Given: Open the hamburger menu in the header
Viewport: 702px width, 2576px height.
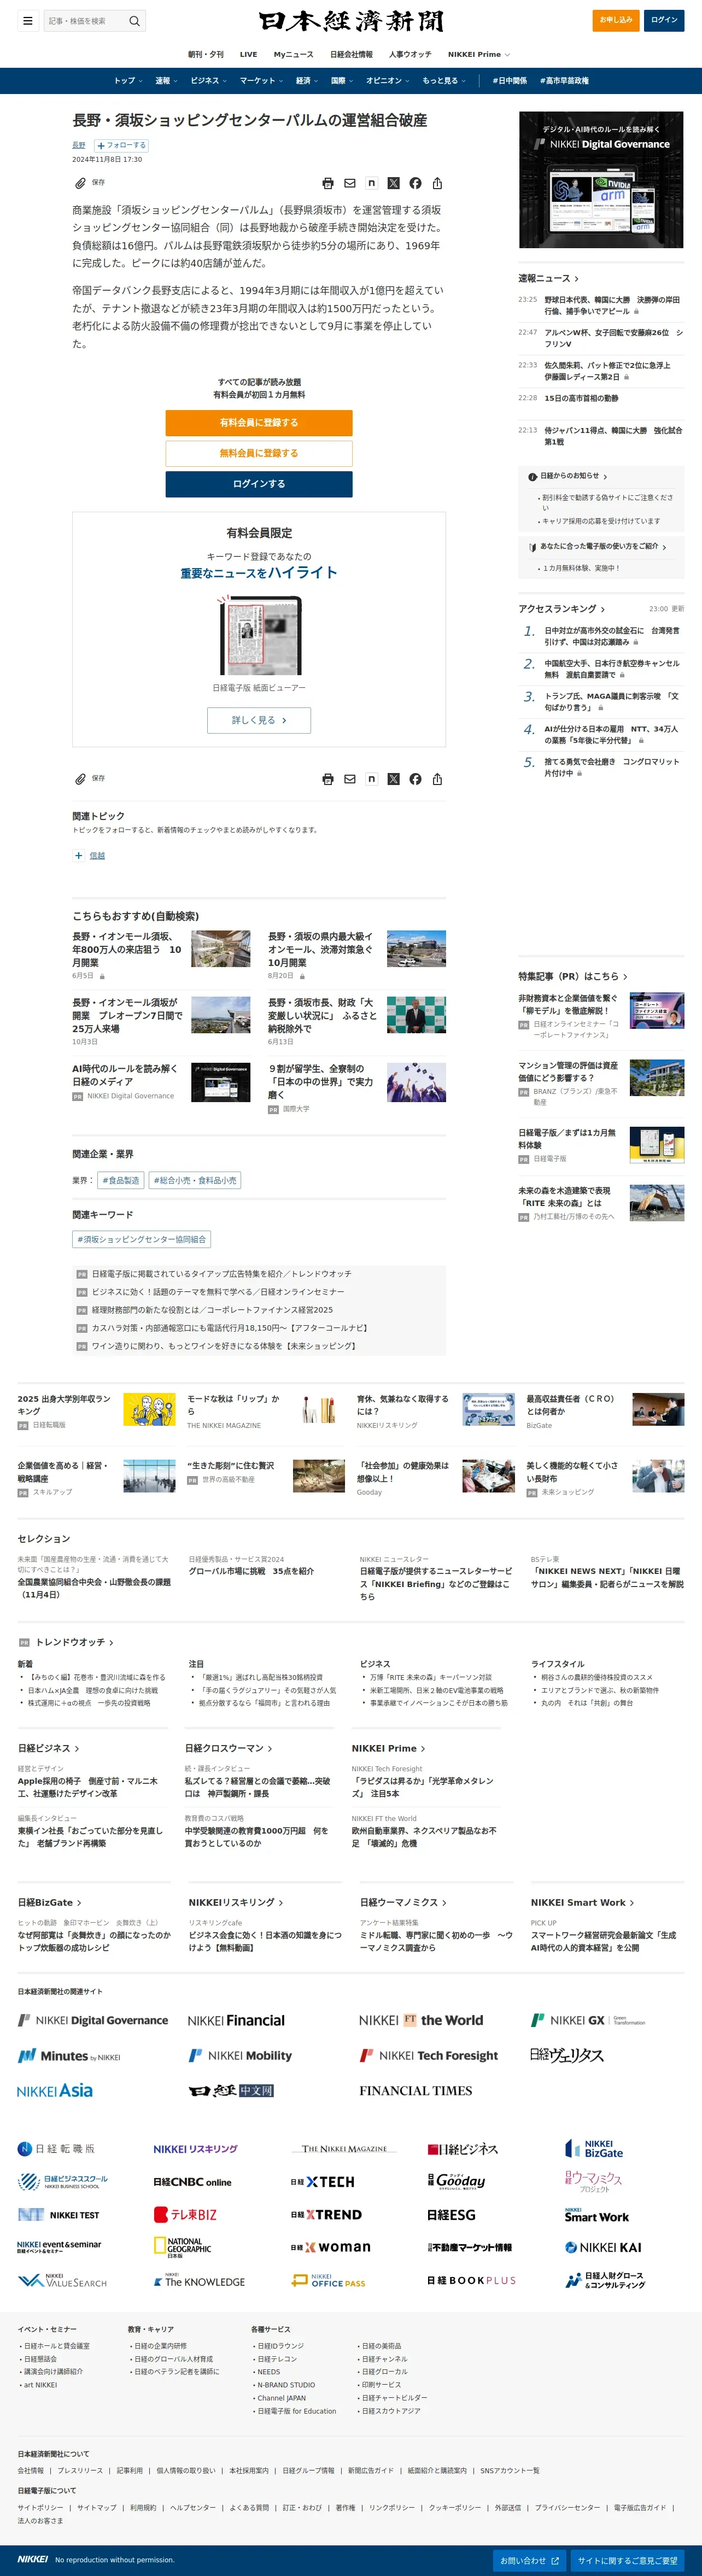Looking at the screenshot, I should click(x=28, y=20).
